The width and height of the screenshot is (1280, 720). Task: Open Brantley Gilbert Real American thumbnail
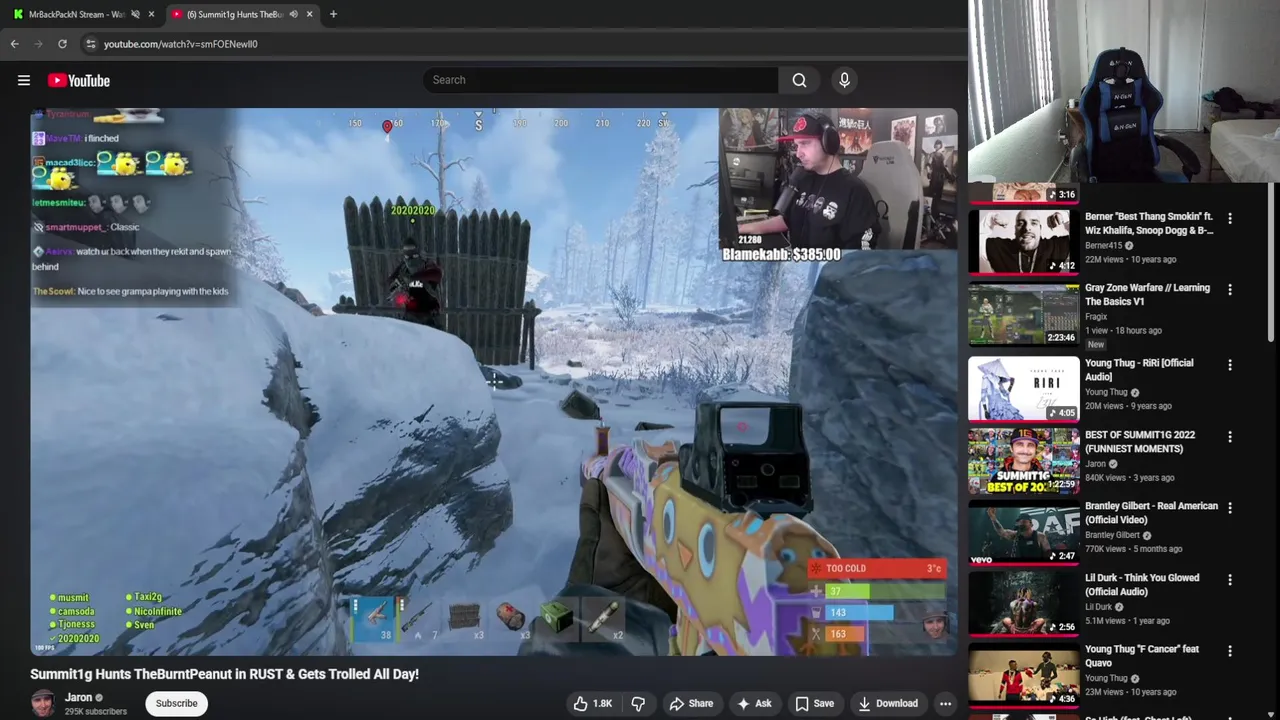(x=1024, y=532)
